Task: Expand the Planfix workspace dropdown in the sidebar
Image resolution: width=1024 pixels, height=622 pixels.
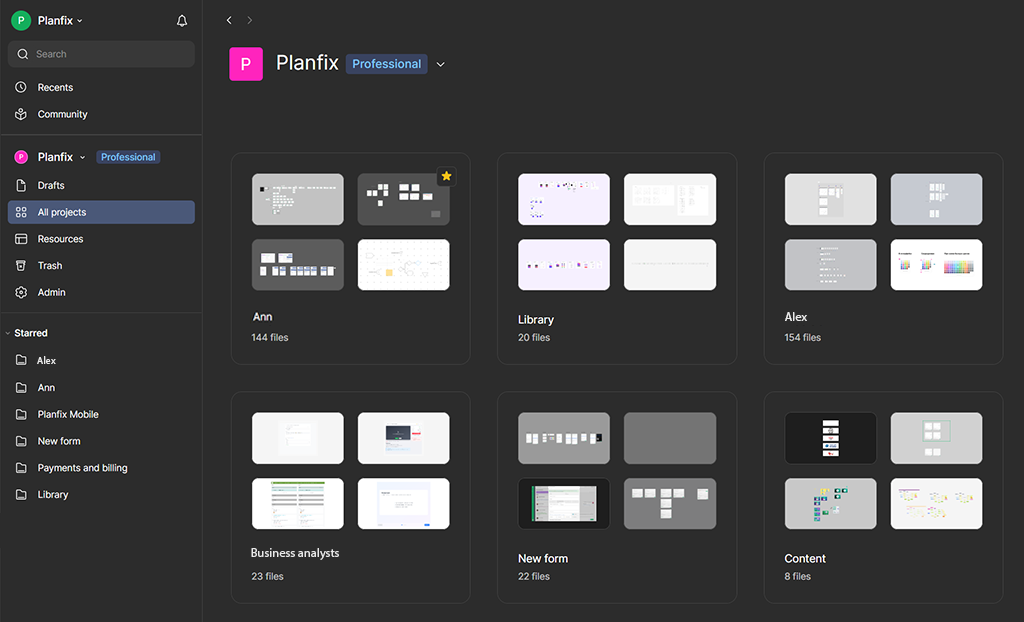Action: 84,157
